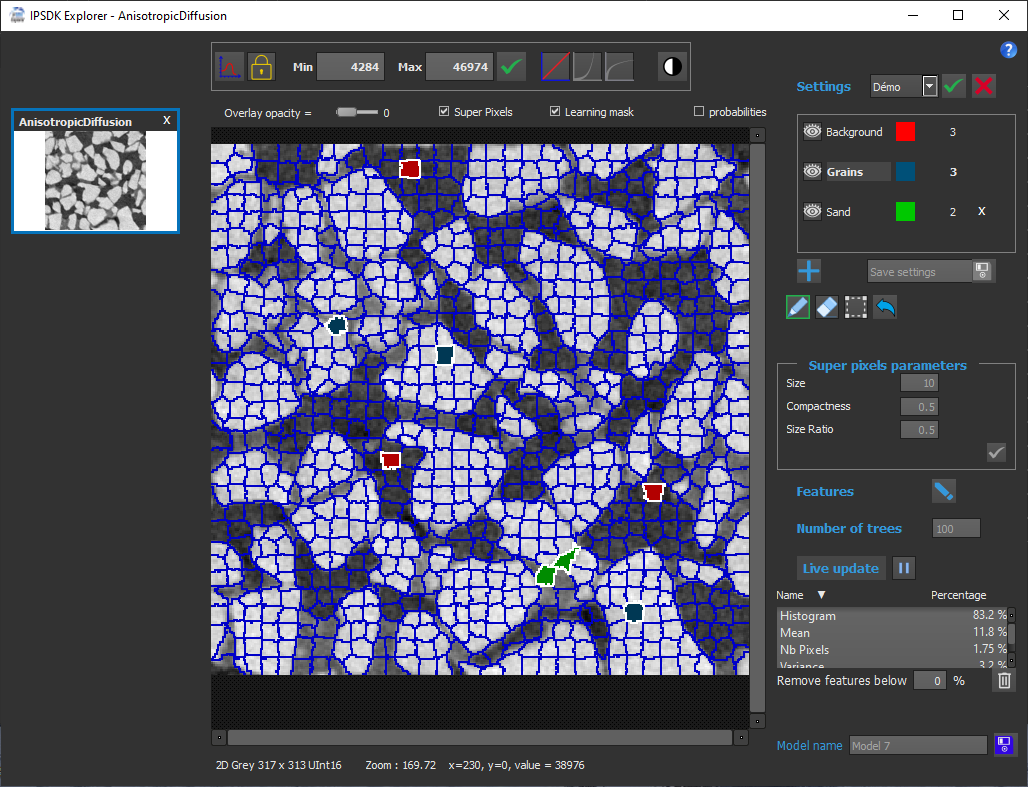
Task: Open the Features edit pencil icon
Action: point(944,491)
